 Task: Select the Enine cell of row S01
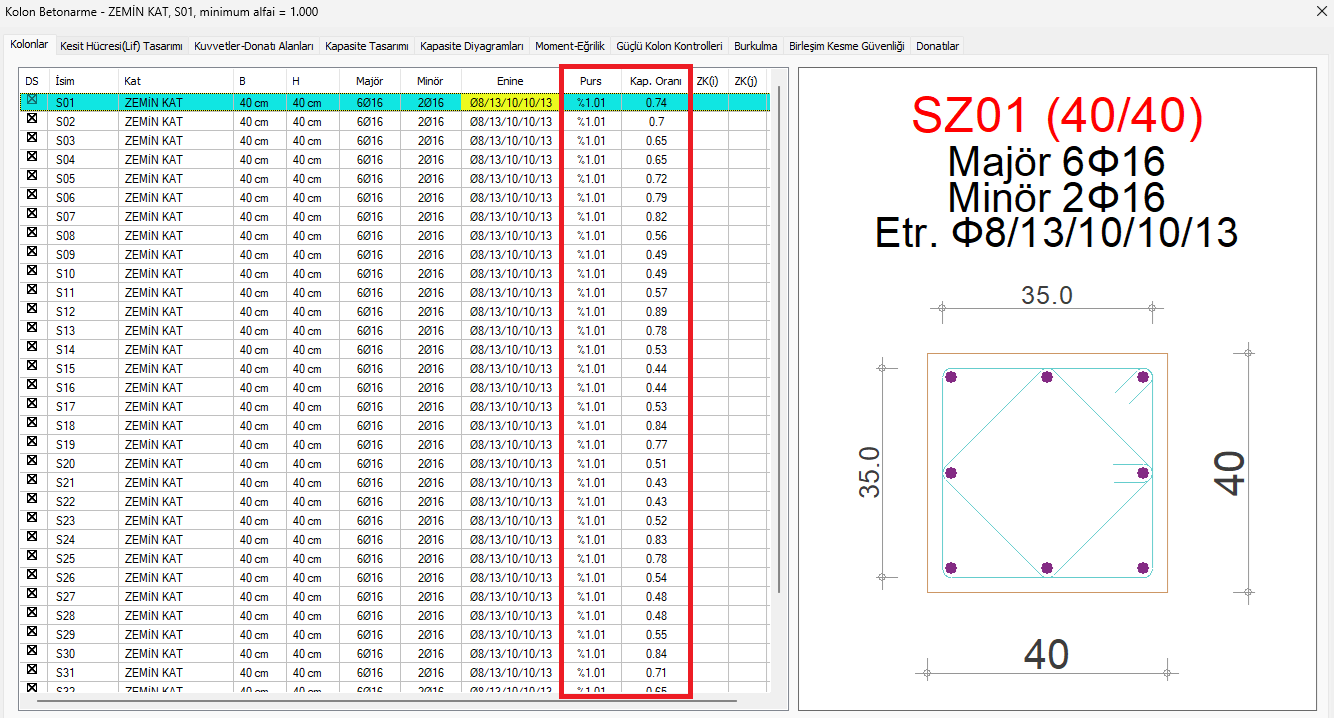point(510,102)
